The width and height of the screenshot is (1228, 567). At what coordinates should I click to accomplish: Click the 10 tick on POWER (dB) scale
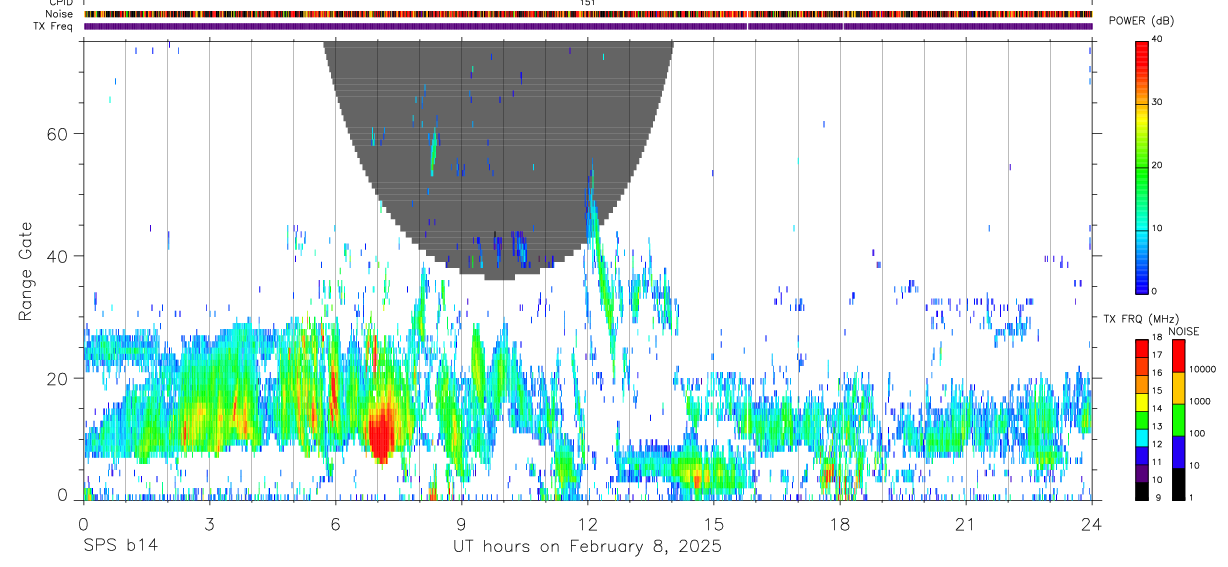point(1157,229)
